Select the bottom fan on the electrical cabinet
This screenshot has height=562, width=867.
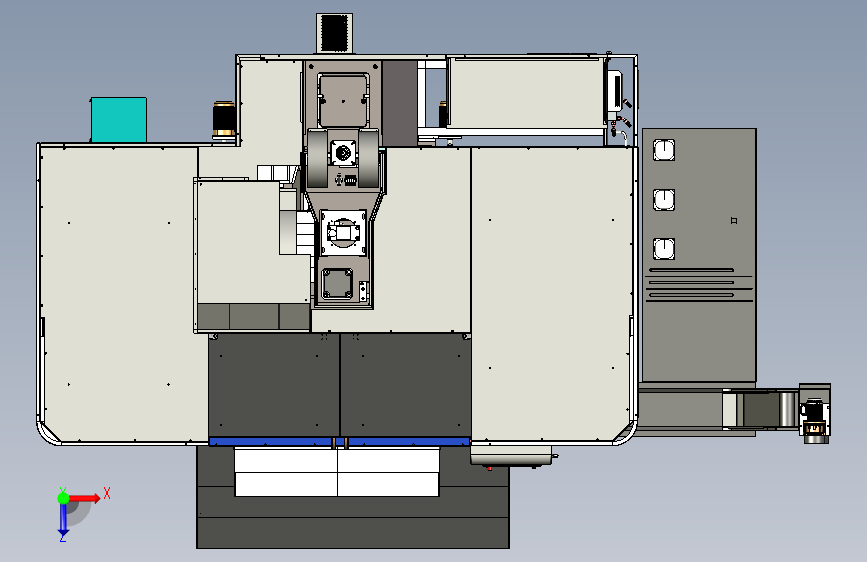(664, 249)
